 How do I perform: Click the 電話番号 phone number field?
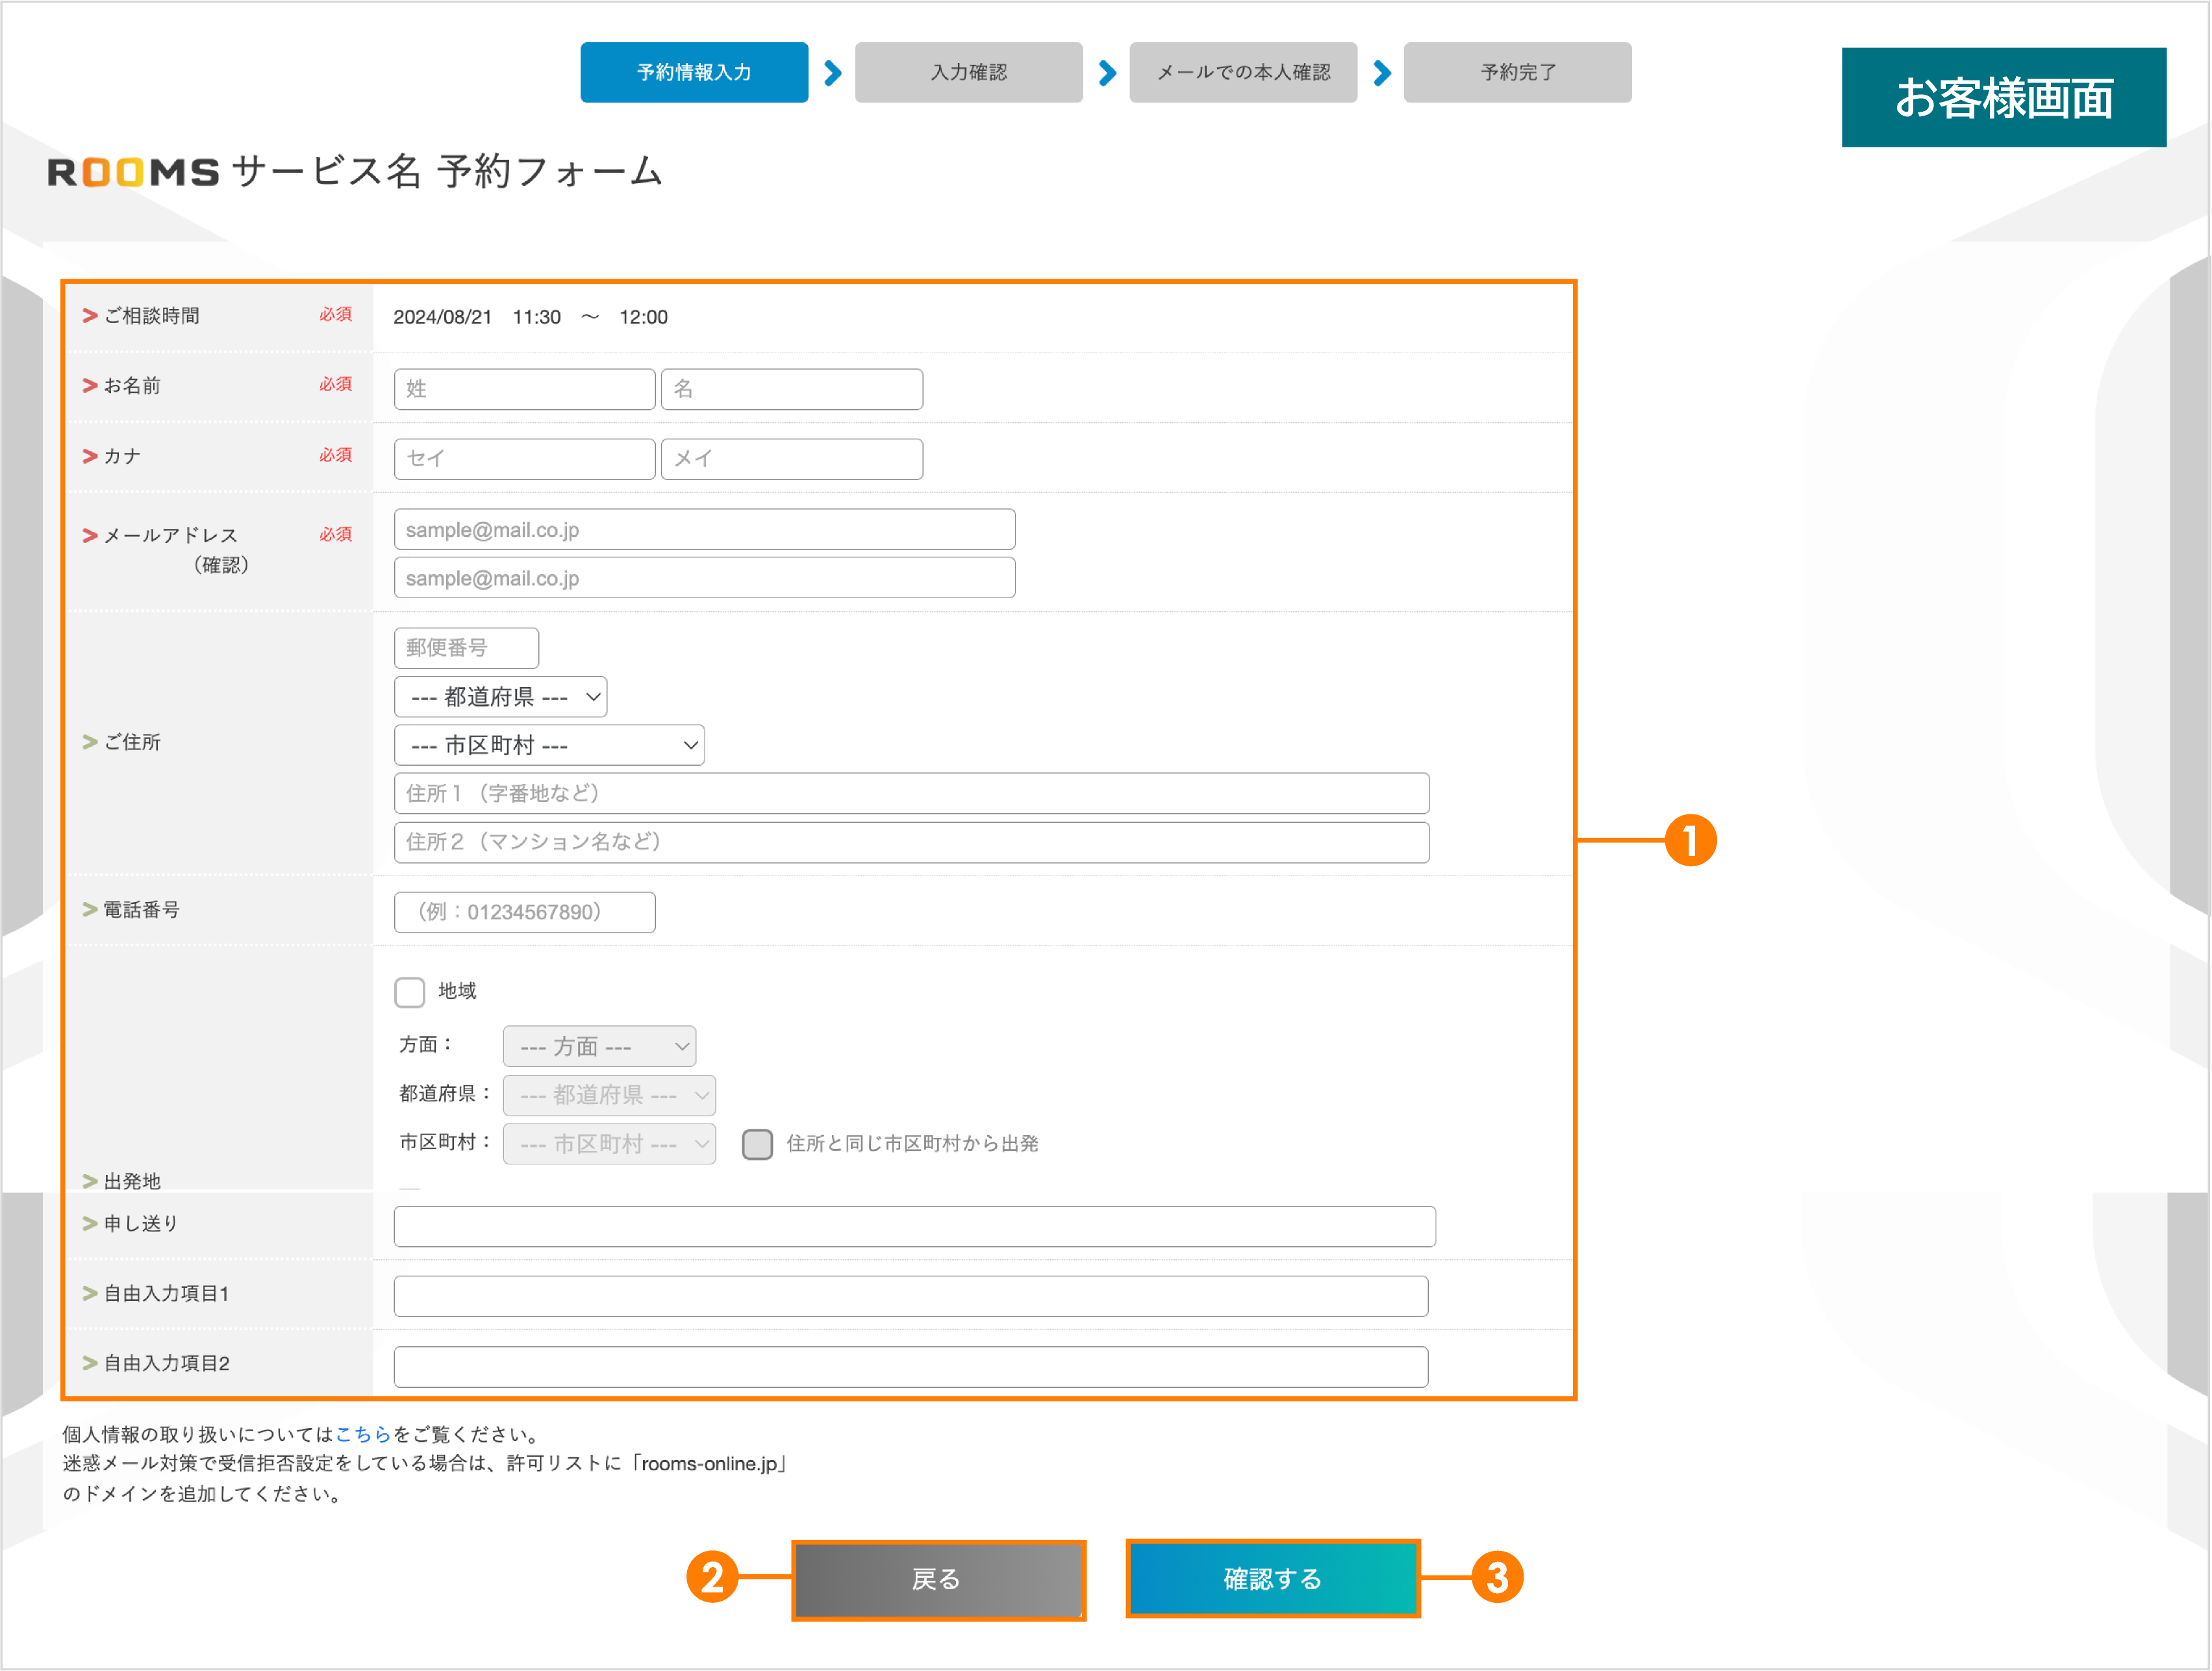(x=524, y=912)
